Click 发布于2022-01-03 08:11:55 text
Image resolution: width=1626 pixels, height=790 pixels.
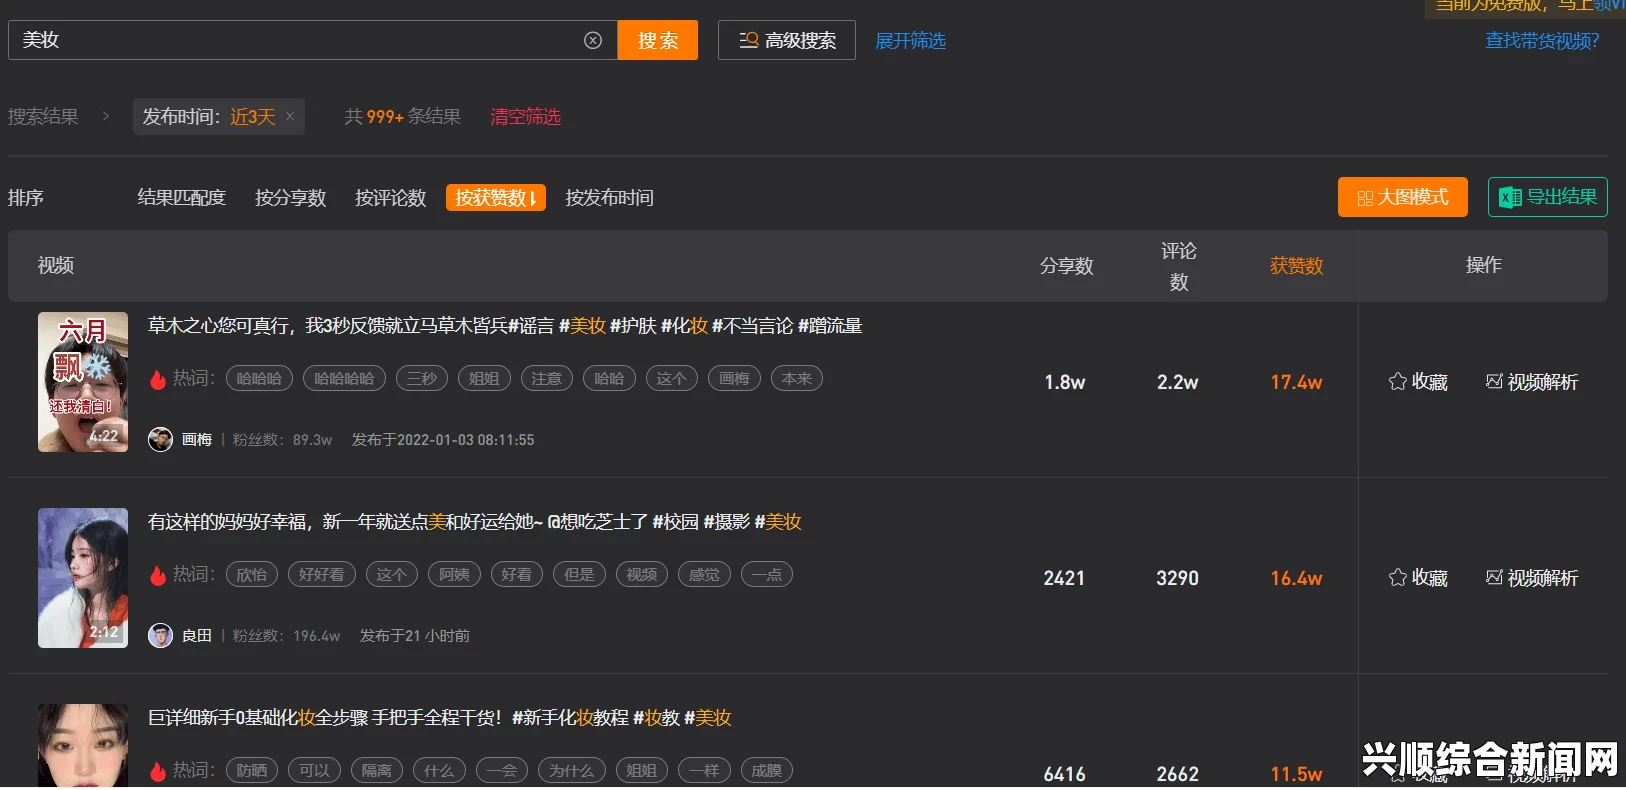pos(443,440)
